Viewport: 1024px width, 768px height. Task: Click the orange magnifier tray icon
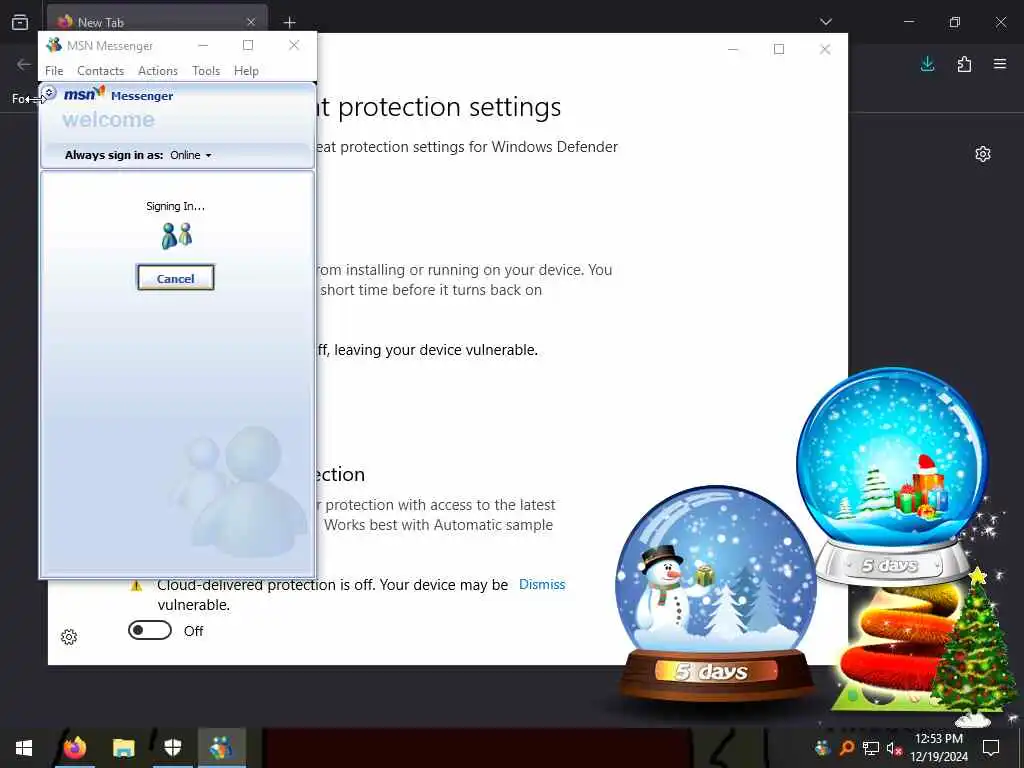tap(846, 748)
